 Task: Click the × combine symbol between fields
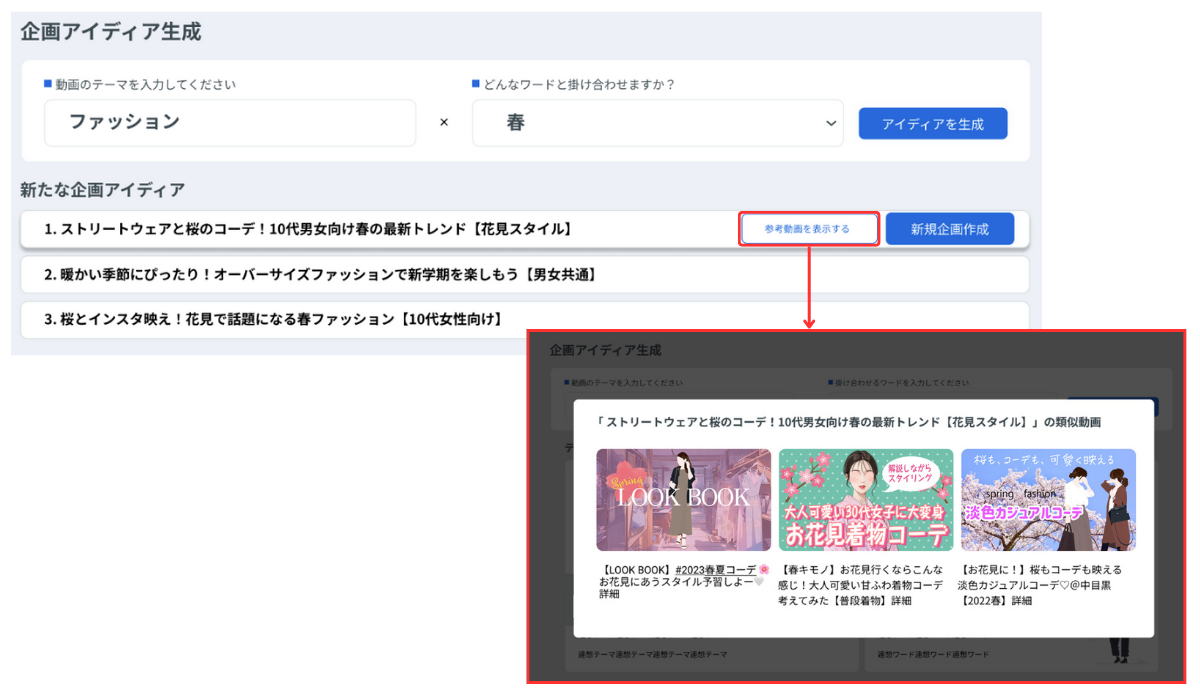pos(443,122)
